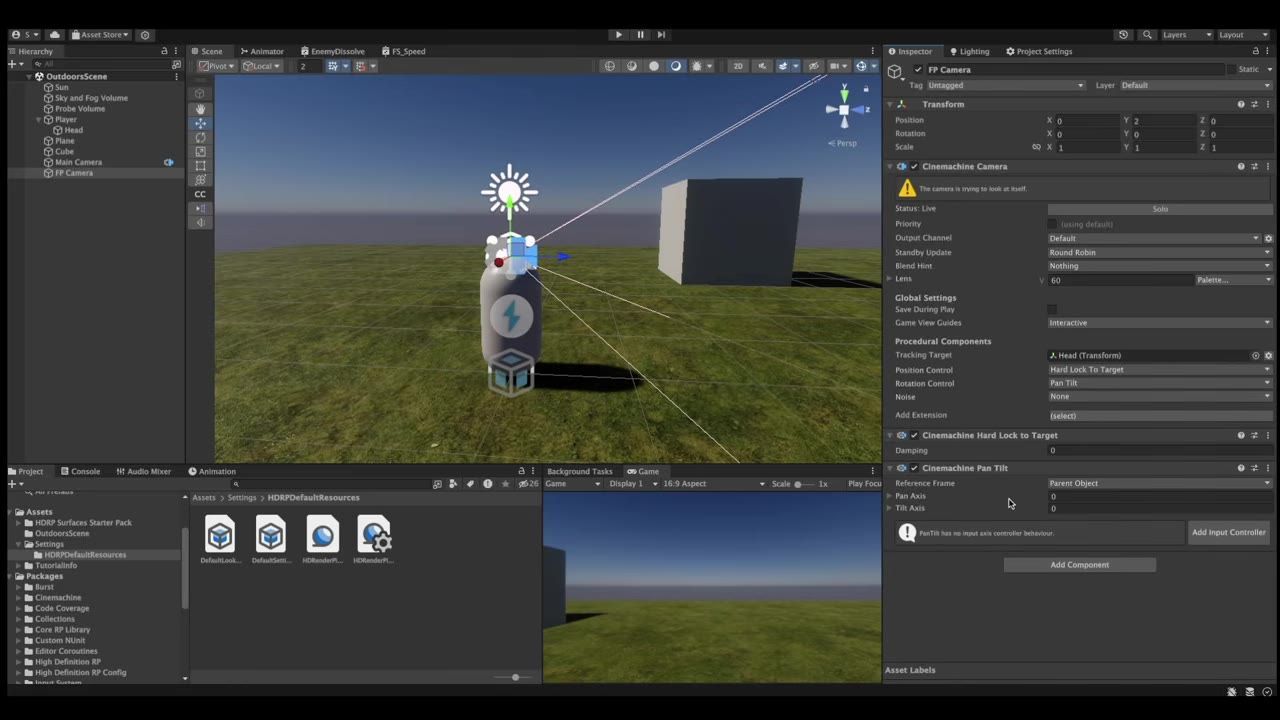Click Output Channel gear icon
This screenshot has height=720, width=1280.
[1268, 239]
